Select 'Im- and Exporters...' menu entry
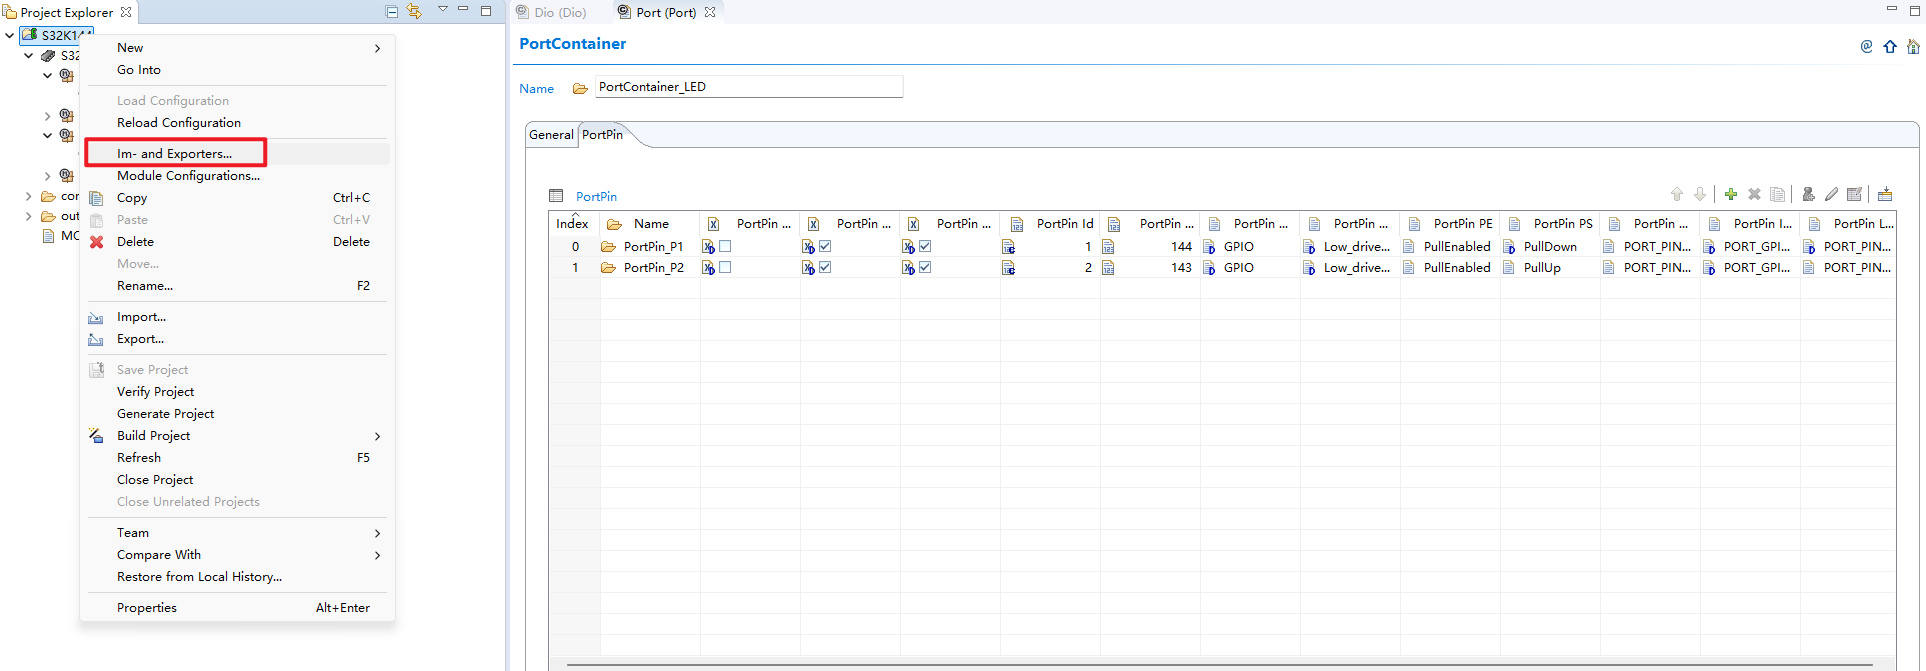1926x671 pixels. pyautogui.click(x=174, y=153)
